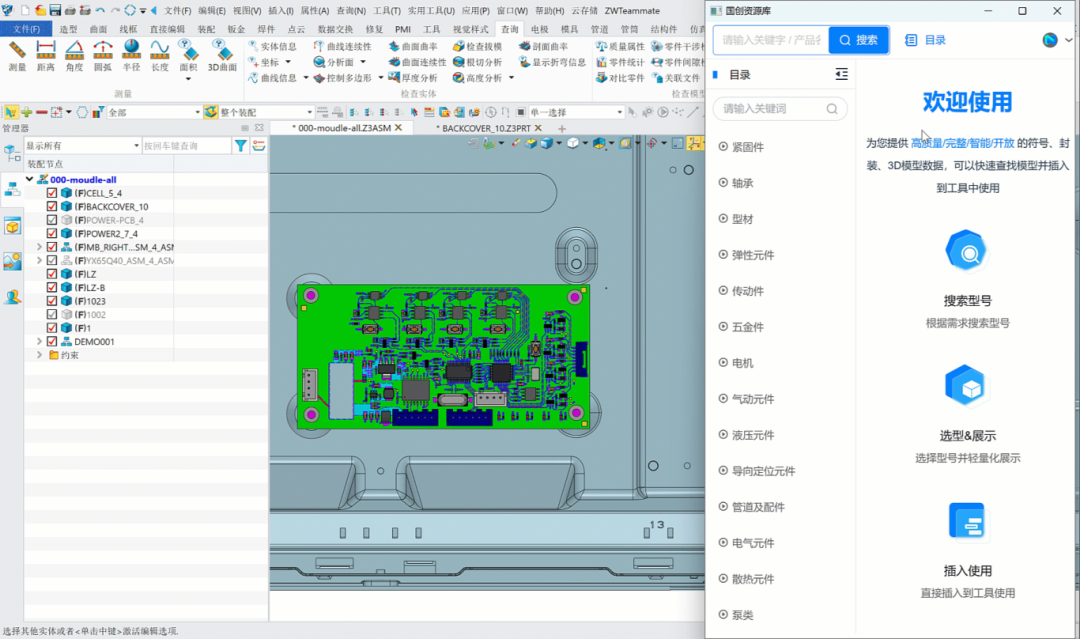Collapse the 000-moudle-all root node
1080x639 pixels.
(30, 179)
